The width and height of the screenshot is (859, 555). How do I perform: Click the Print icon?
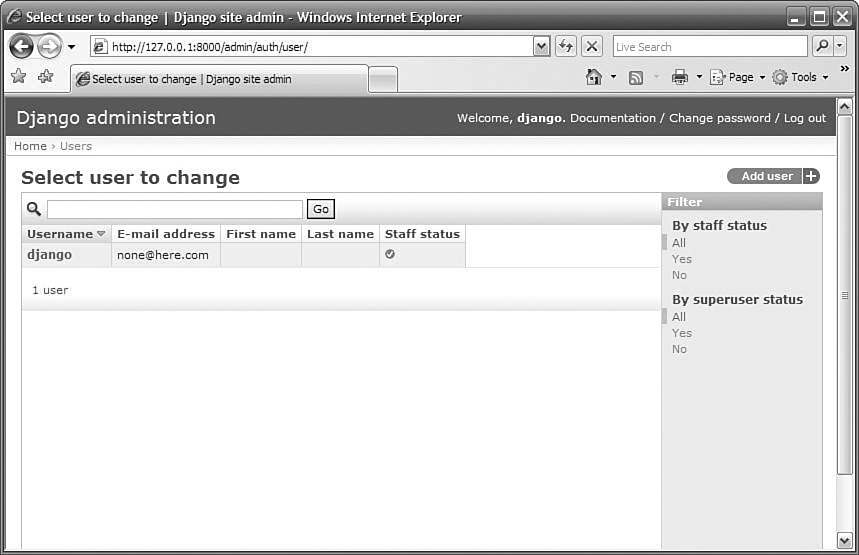click(679, 77)
